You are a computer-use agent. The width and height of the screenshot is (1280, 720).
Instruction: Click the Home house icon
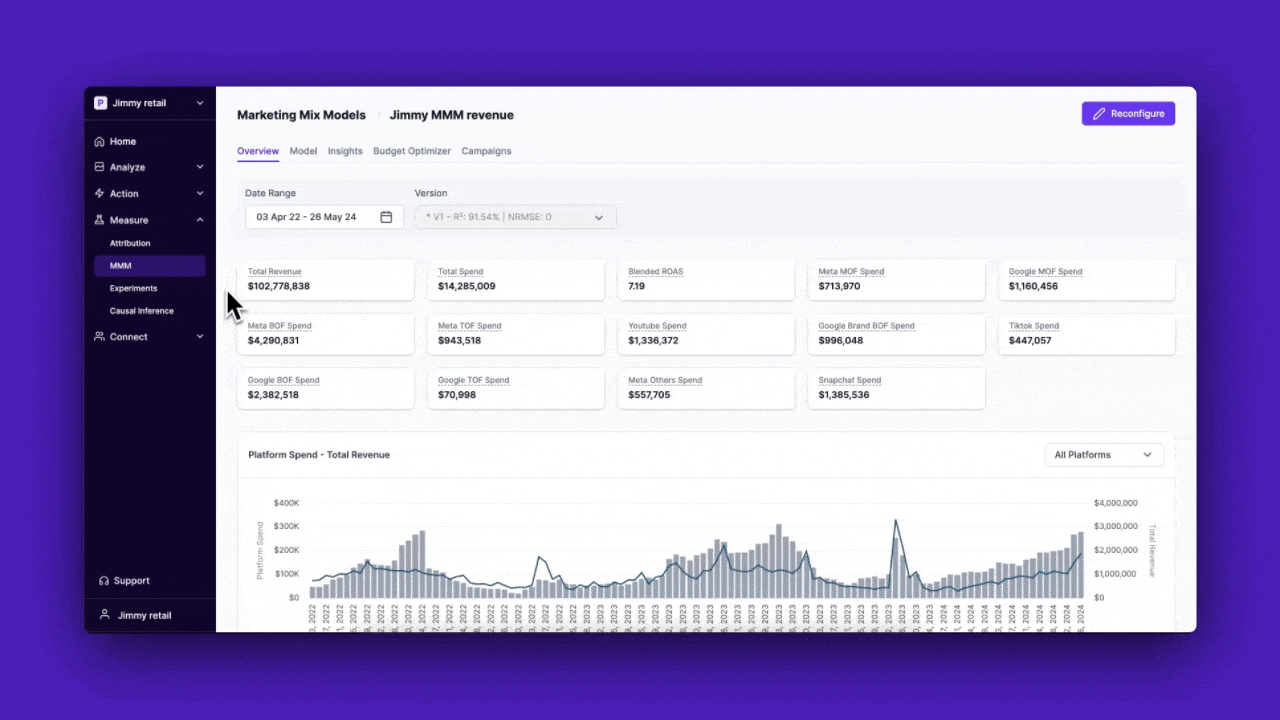tap(99, 141)
